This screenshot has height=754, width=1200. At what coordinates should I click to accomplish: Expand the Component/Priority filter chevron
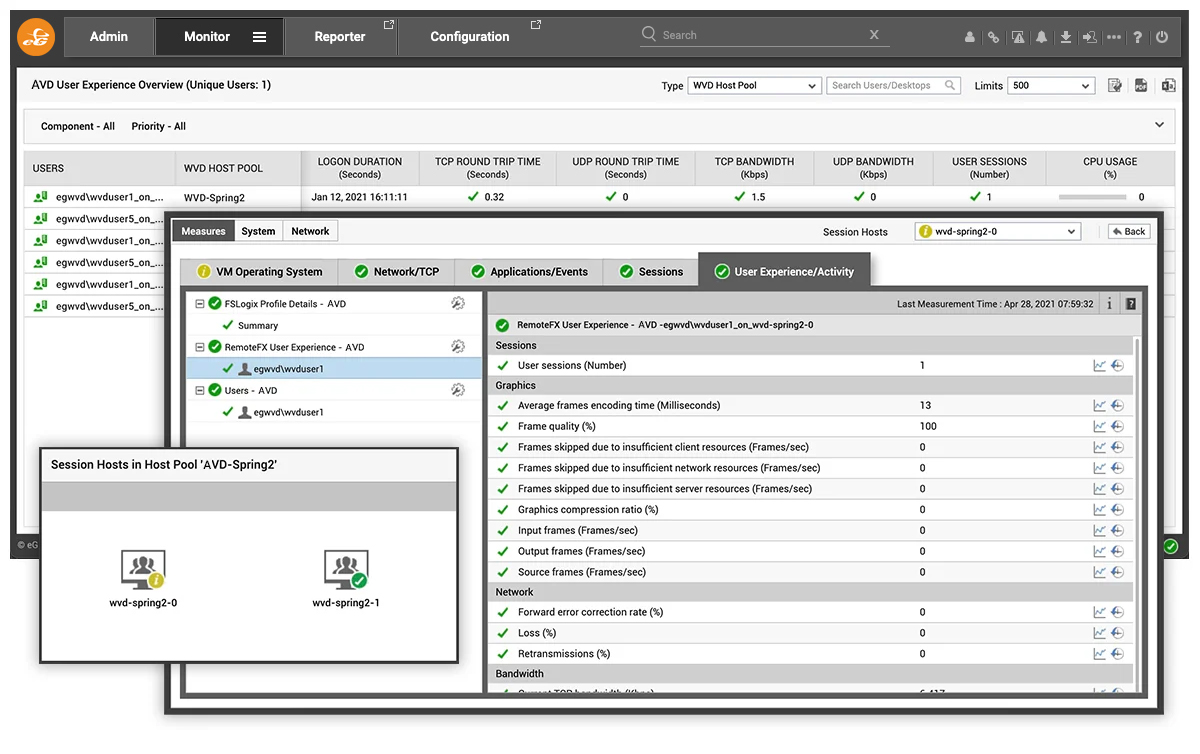[x=1160, y=125]
